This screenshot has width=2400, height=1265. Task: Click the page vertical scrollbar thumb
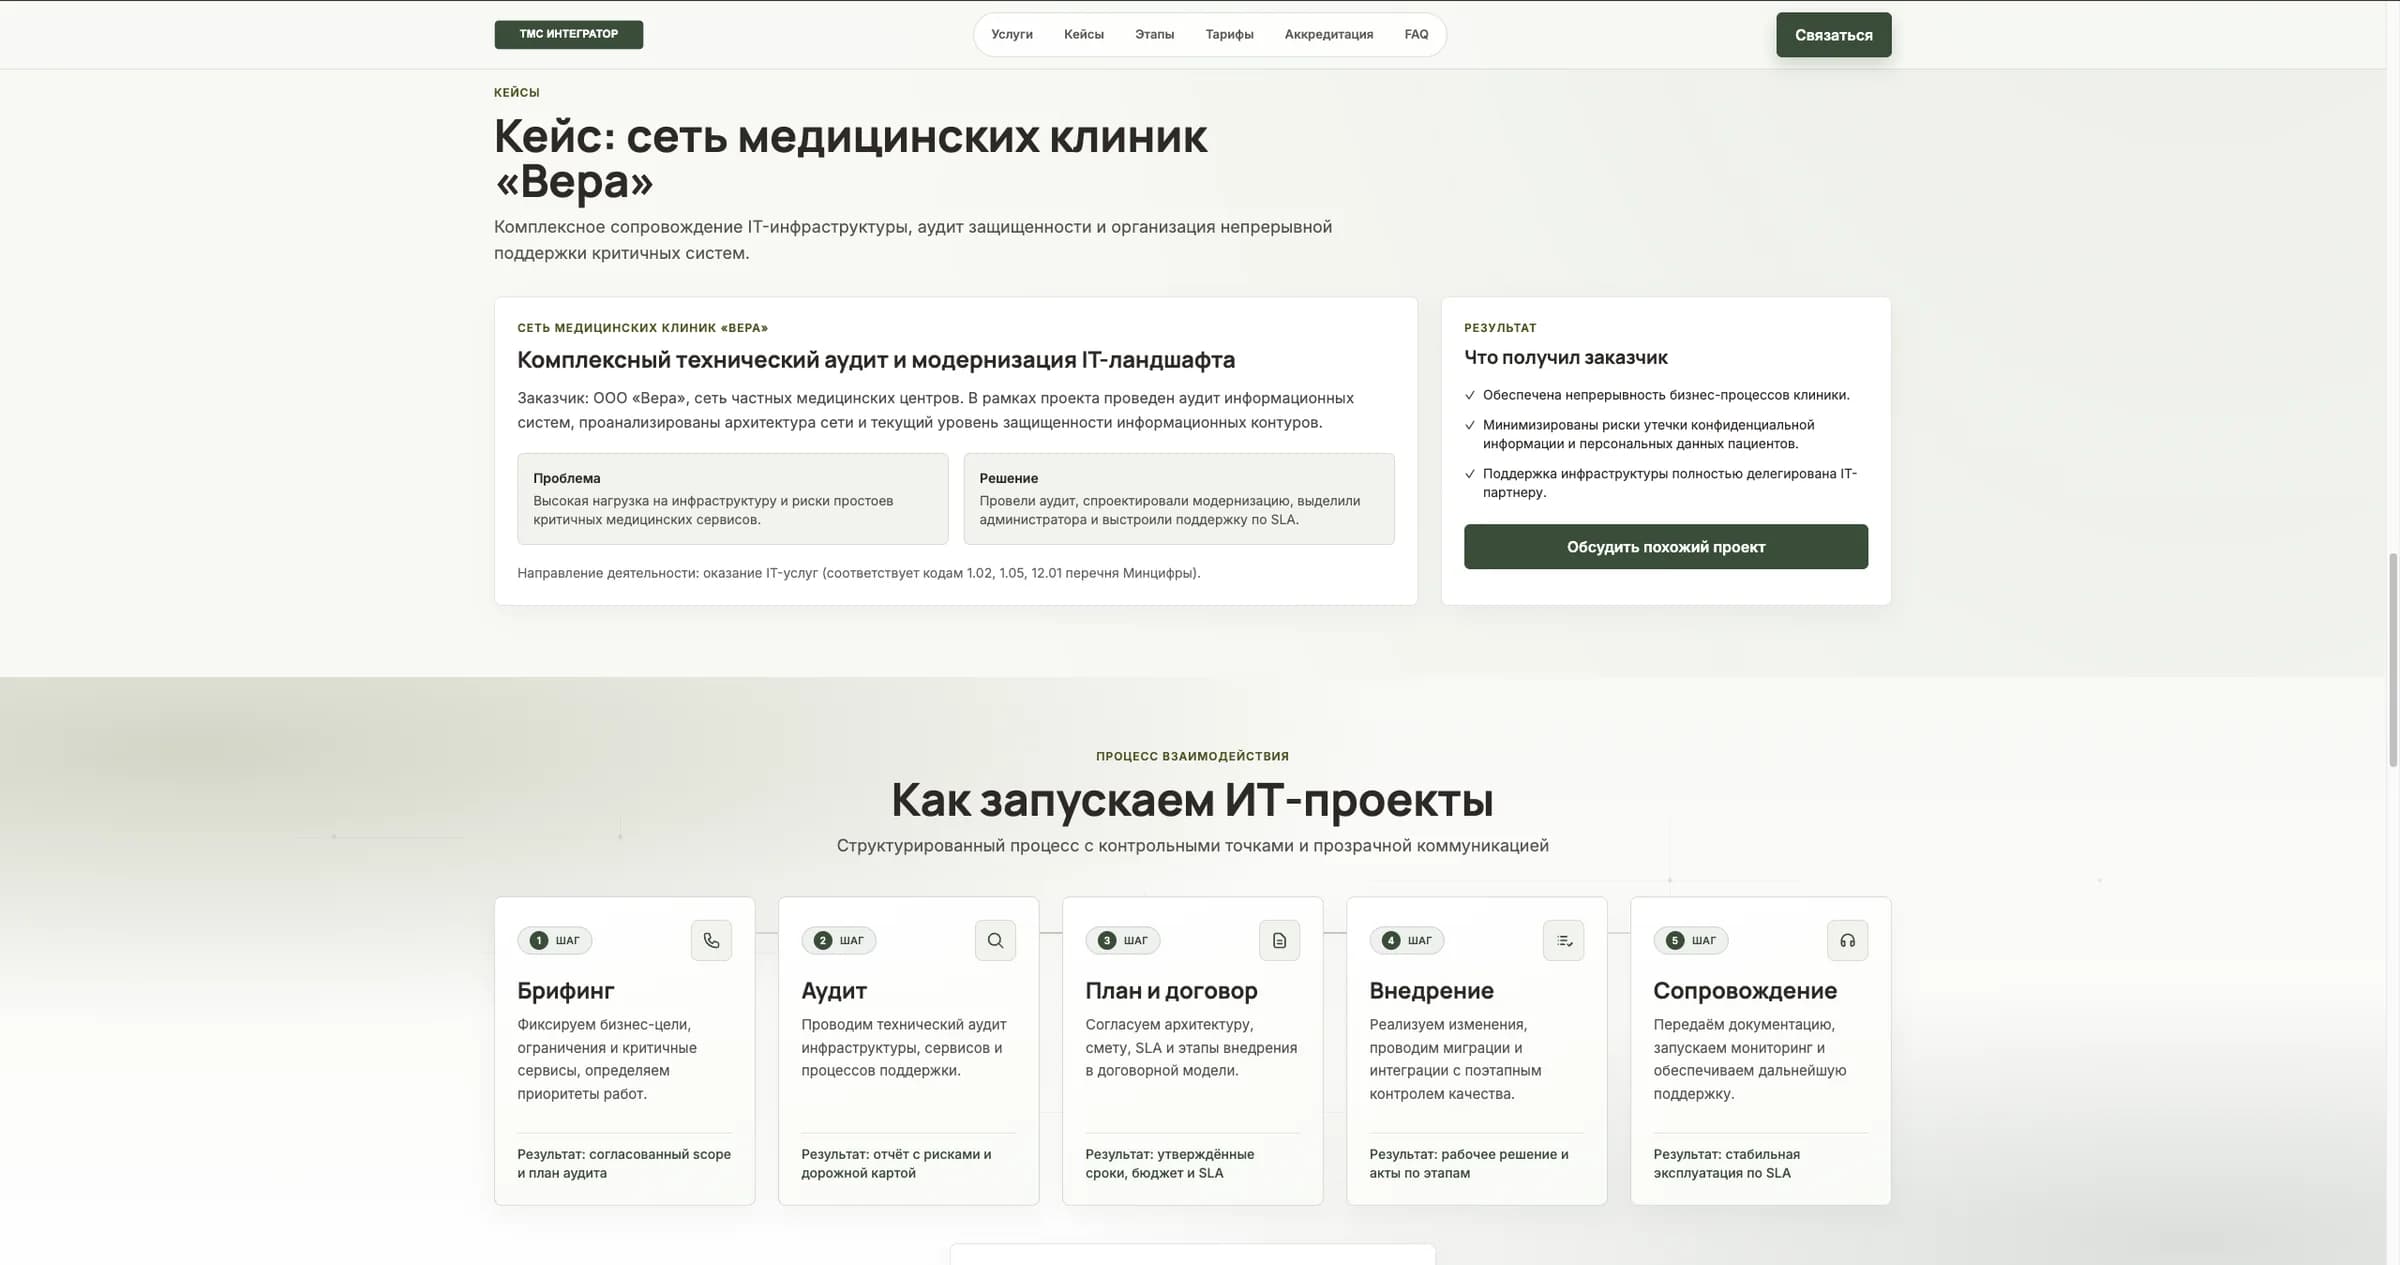pyautogui.click(x=2393, y=659)
